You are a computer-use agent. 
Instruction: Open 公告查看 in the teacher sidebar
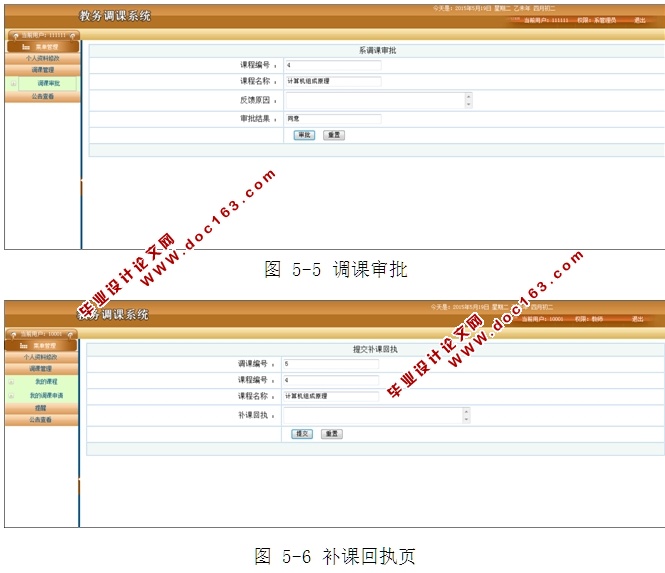click(41, 419)
